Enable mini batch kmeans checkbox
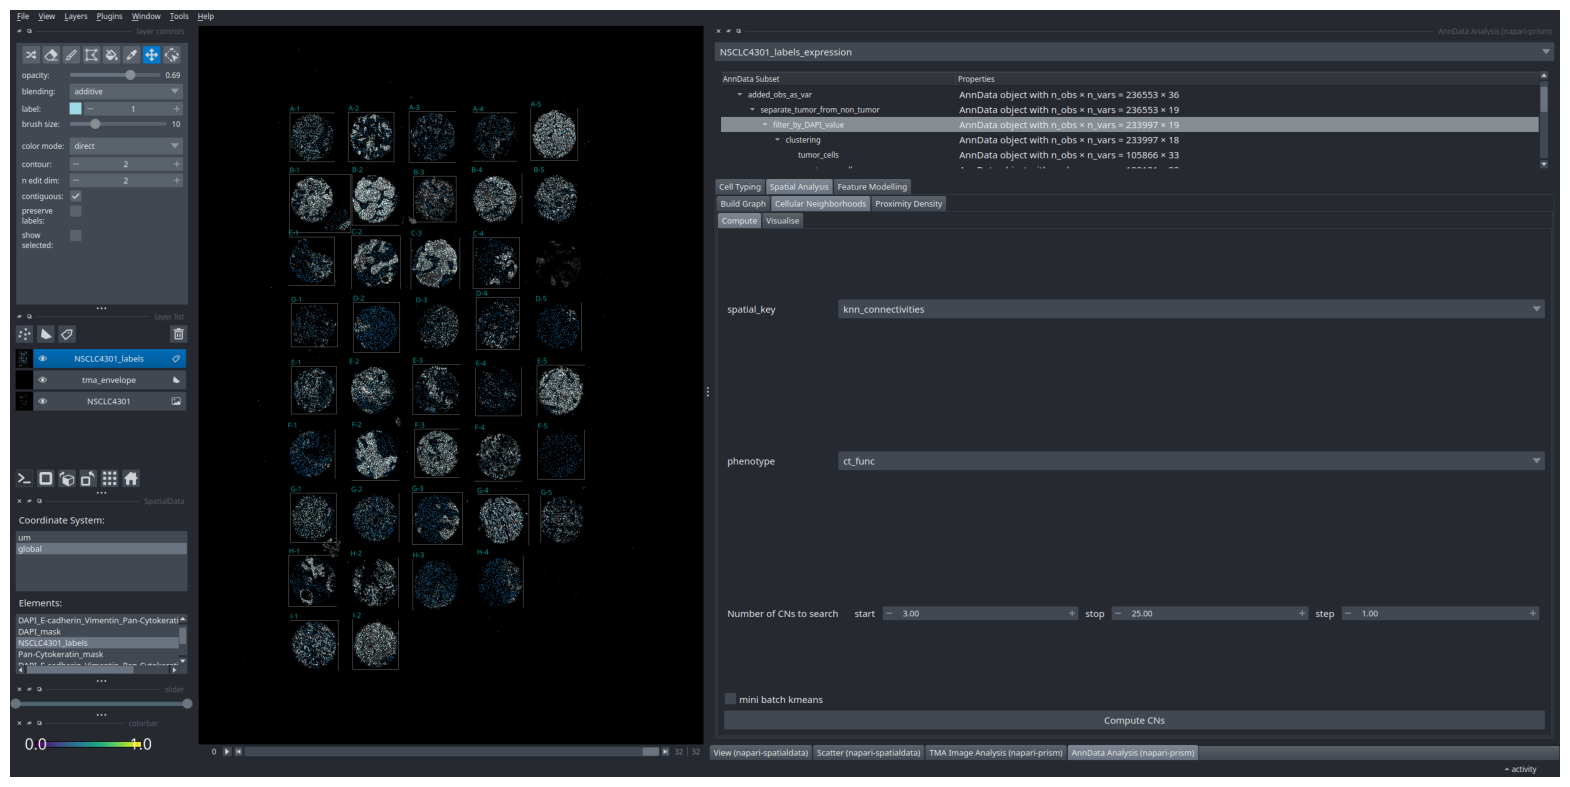Image resolution: width=1570 pixels, height=787 pixels. click(730, 699)
